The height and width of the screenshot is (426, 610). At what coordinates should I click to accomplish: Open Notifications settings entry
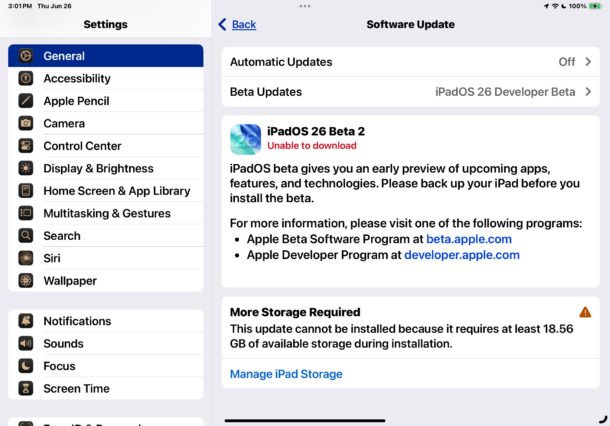click(x=105, y=321)
